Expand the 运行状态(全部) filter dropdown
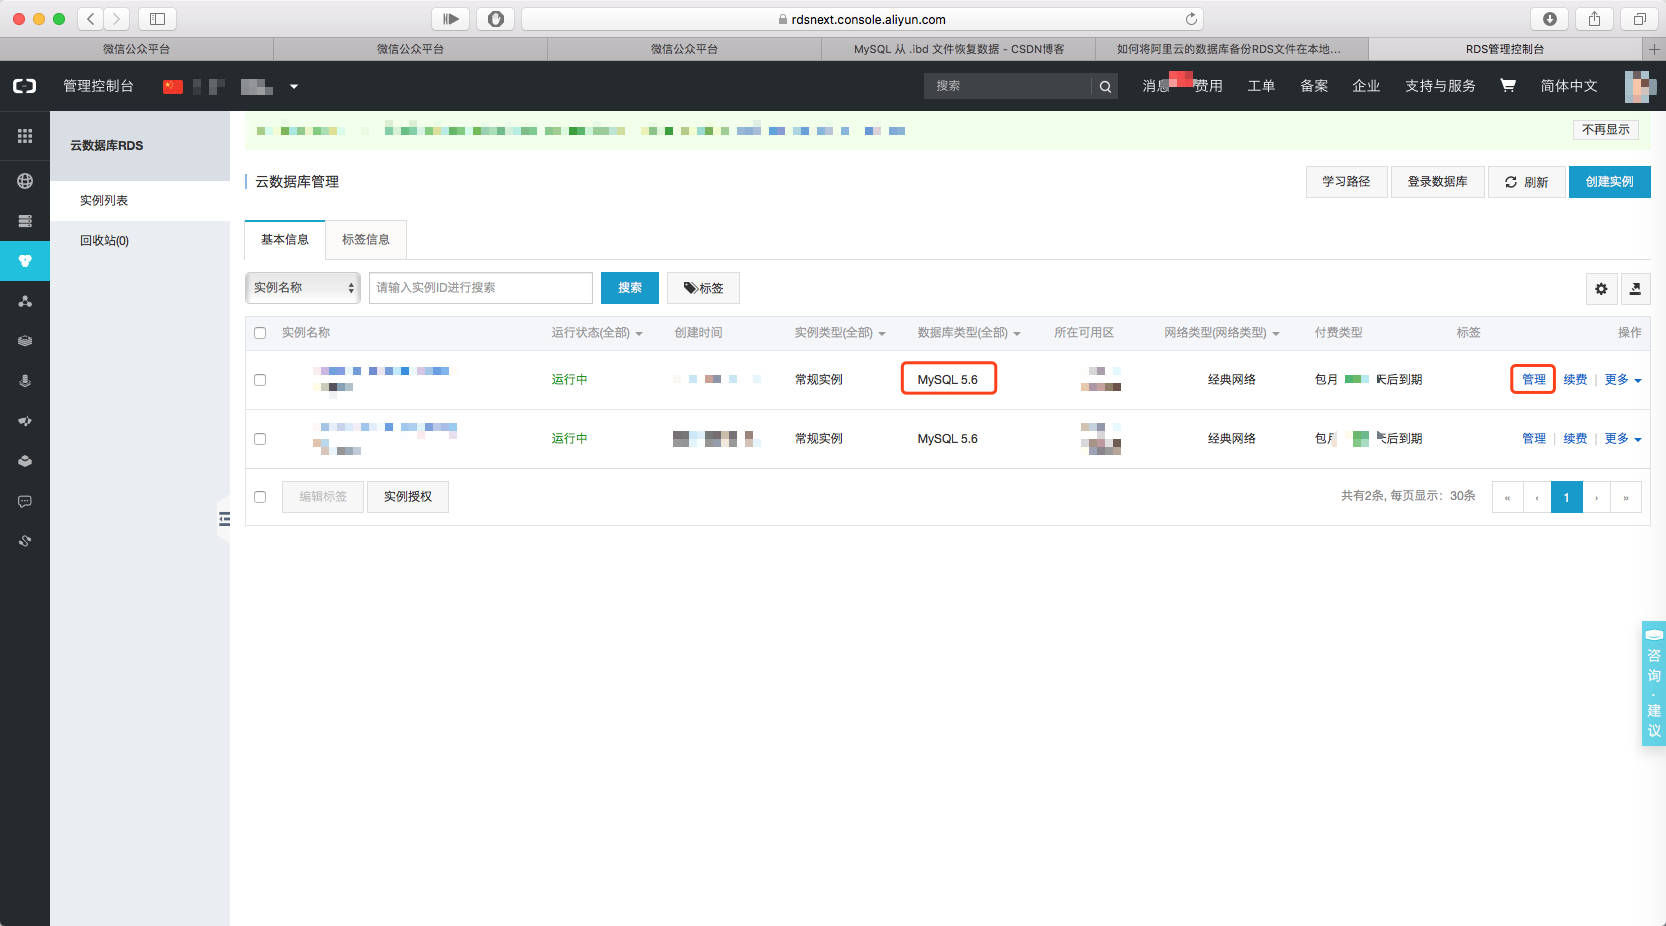This screenshot has width=1666, height=926. click(597, 333)
